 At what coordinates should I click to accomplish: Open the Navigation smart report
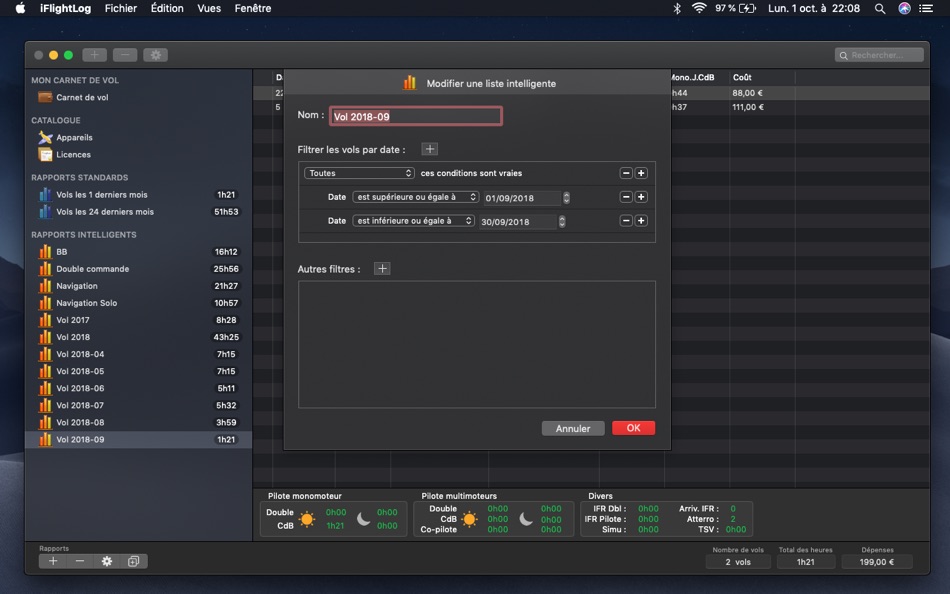138,285
